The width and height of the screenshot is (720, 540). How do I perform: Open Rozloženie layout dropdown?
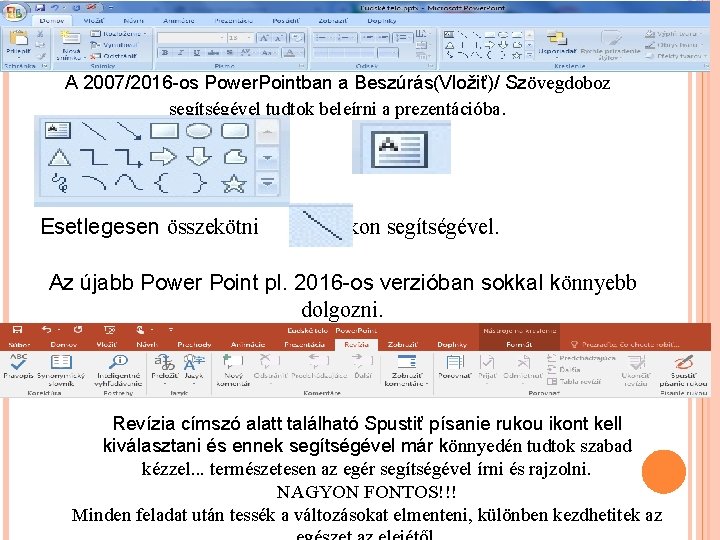pos(118,34)
